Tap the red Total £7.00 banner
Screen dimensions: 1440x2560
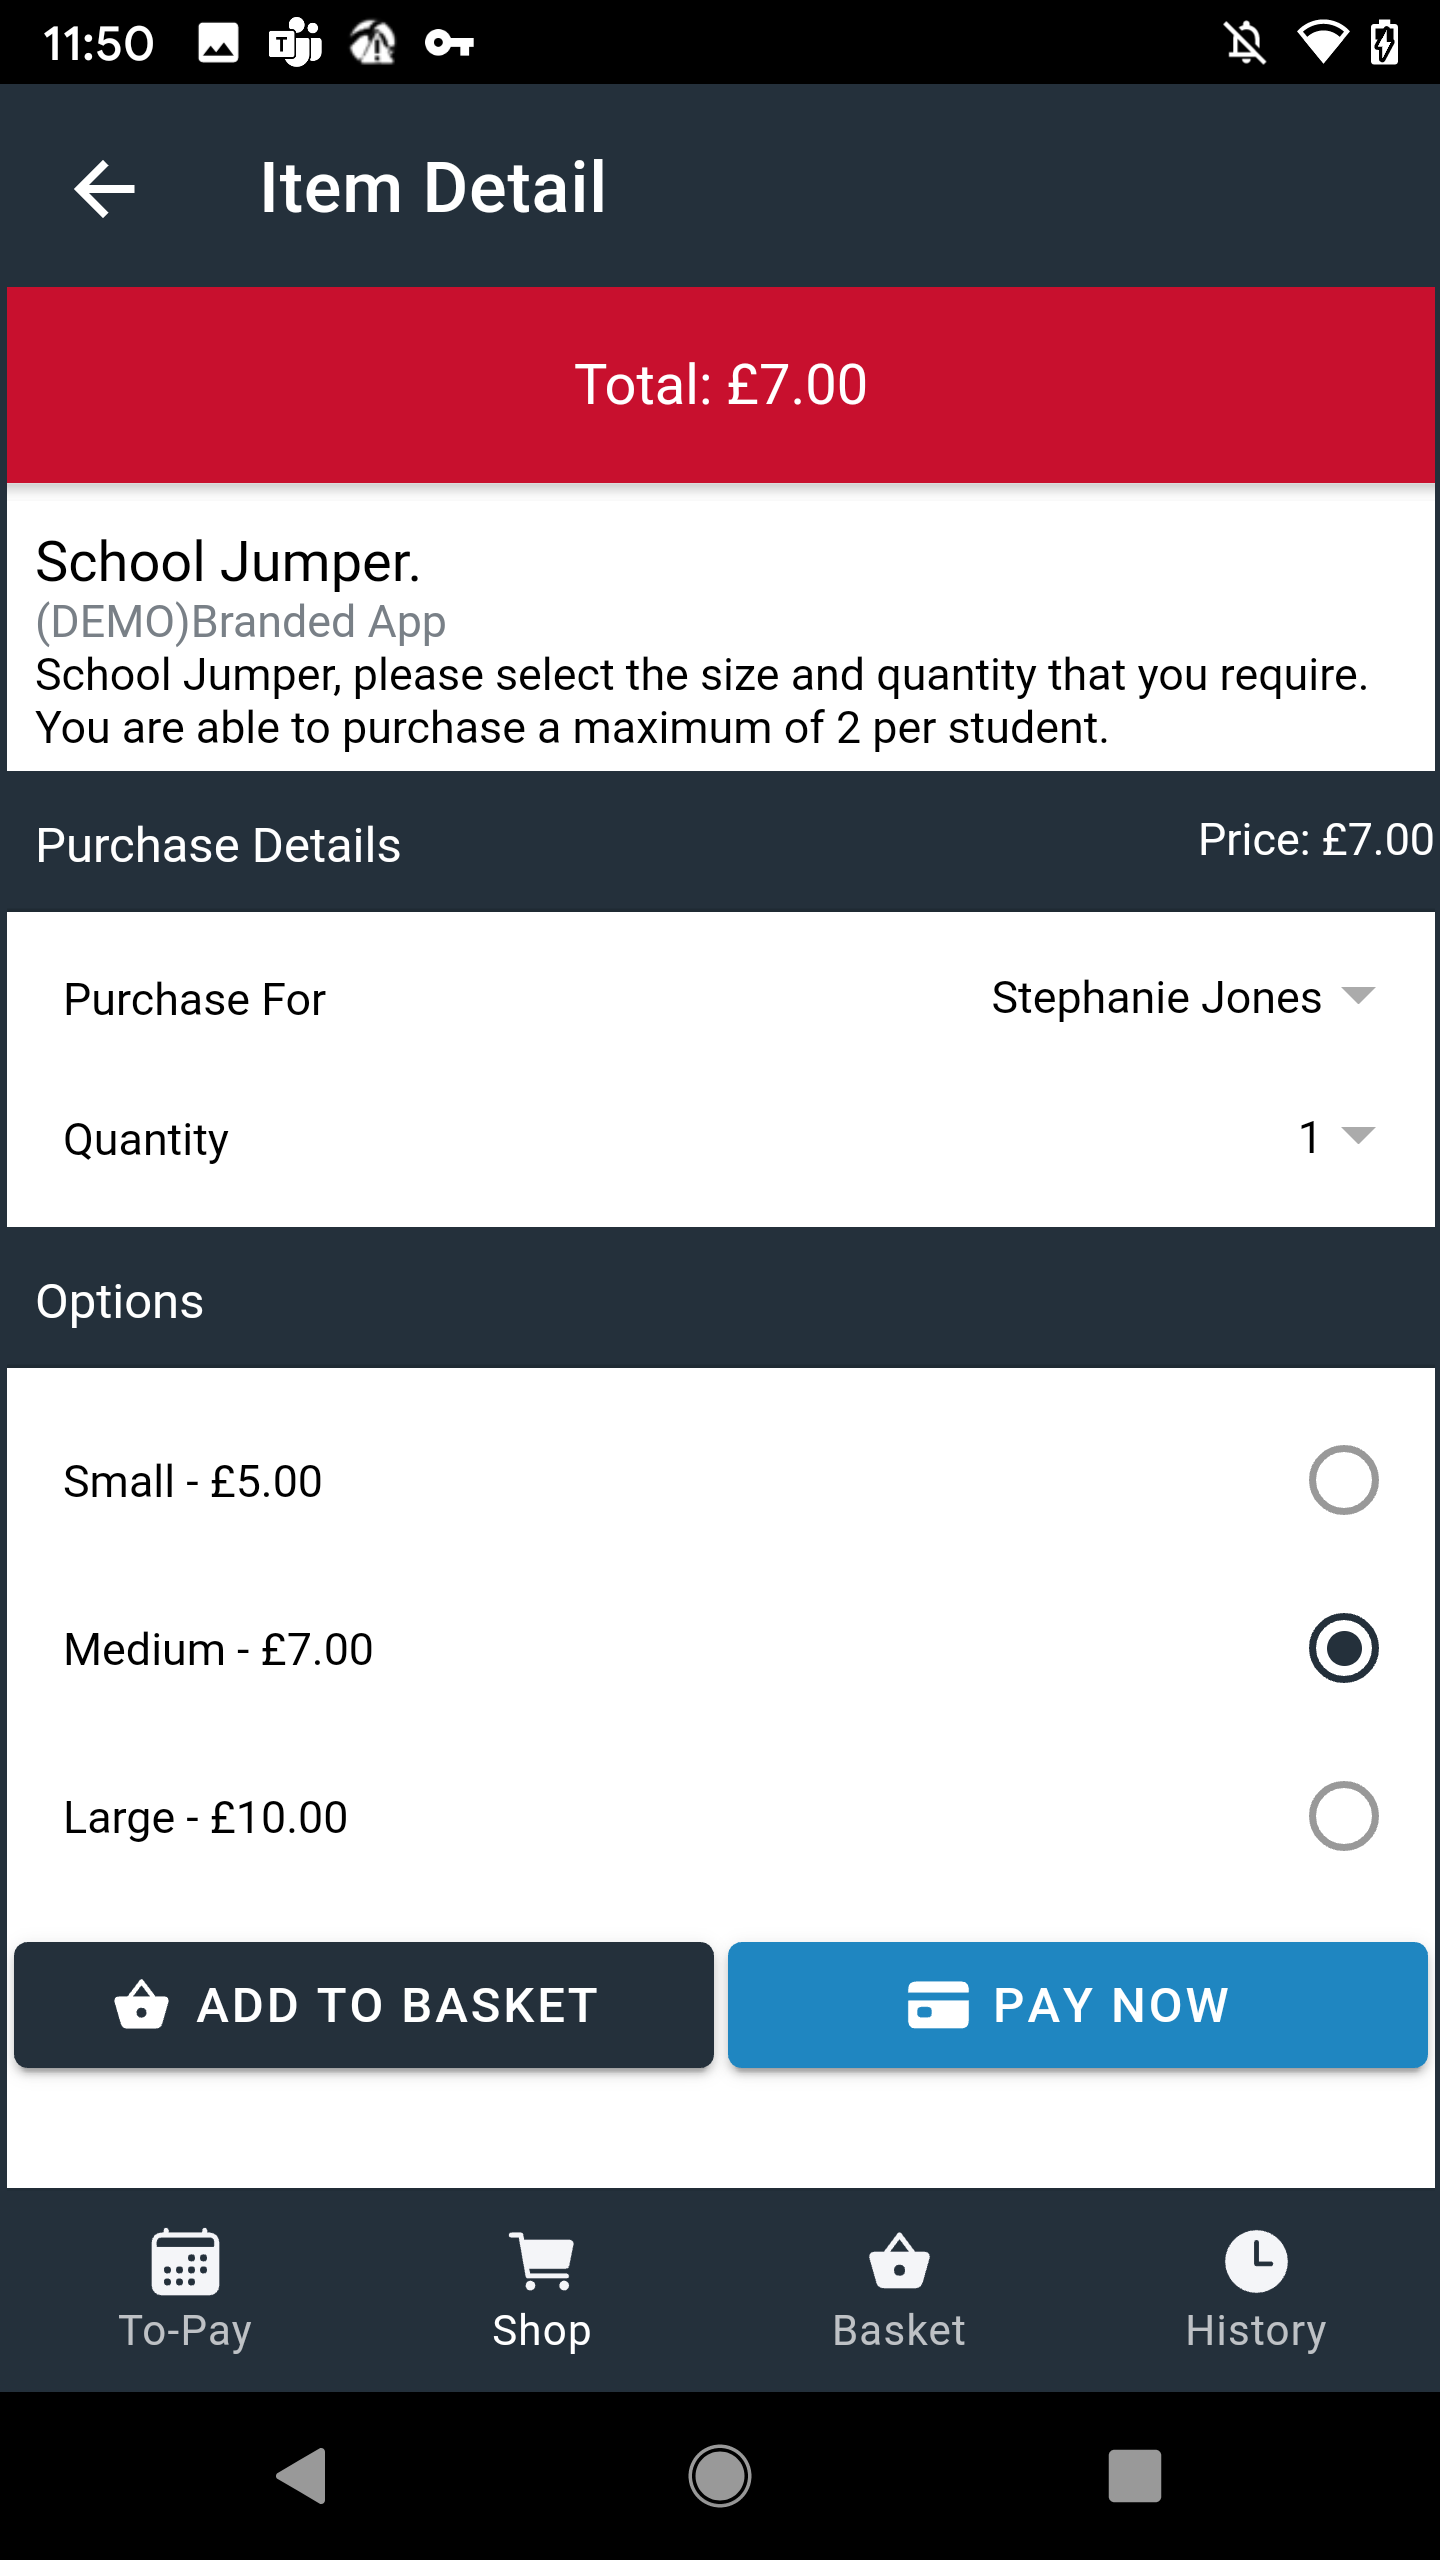tap(721, 385)
